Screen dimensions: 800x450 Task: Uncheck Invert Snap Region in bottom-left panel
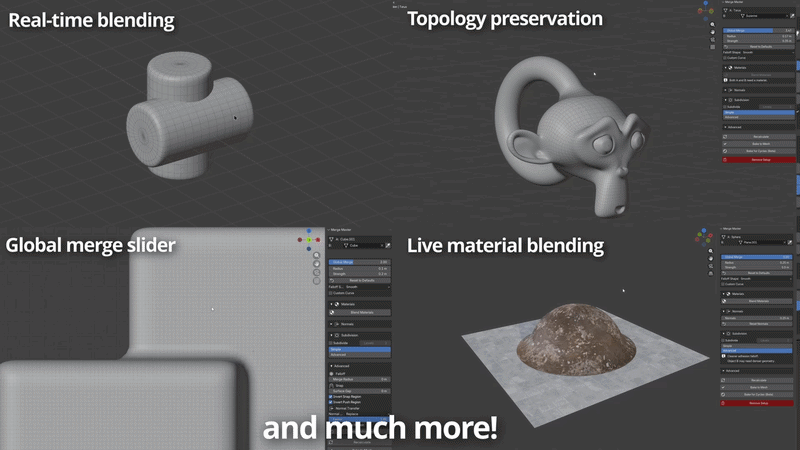(331, 396)
